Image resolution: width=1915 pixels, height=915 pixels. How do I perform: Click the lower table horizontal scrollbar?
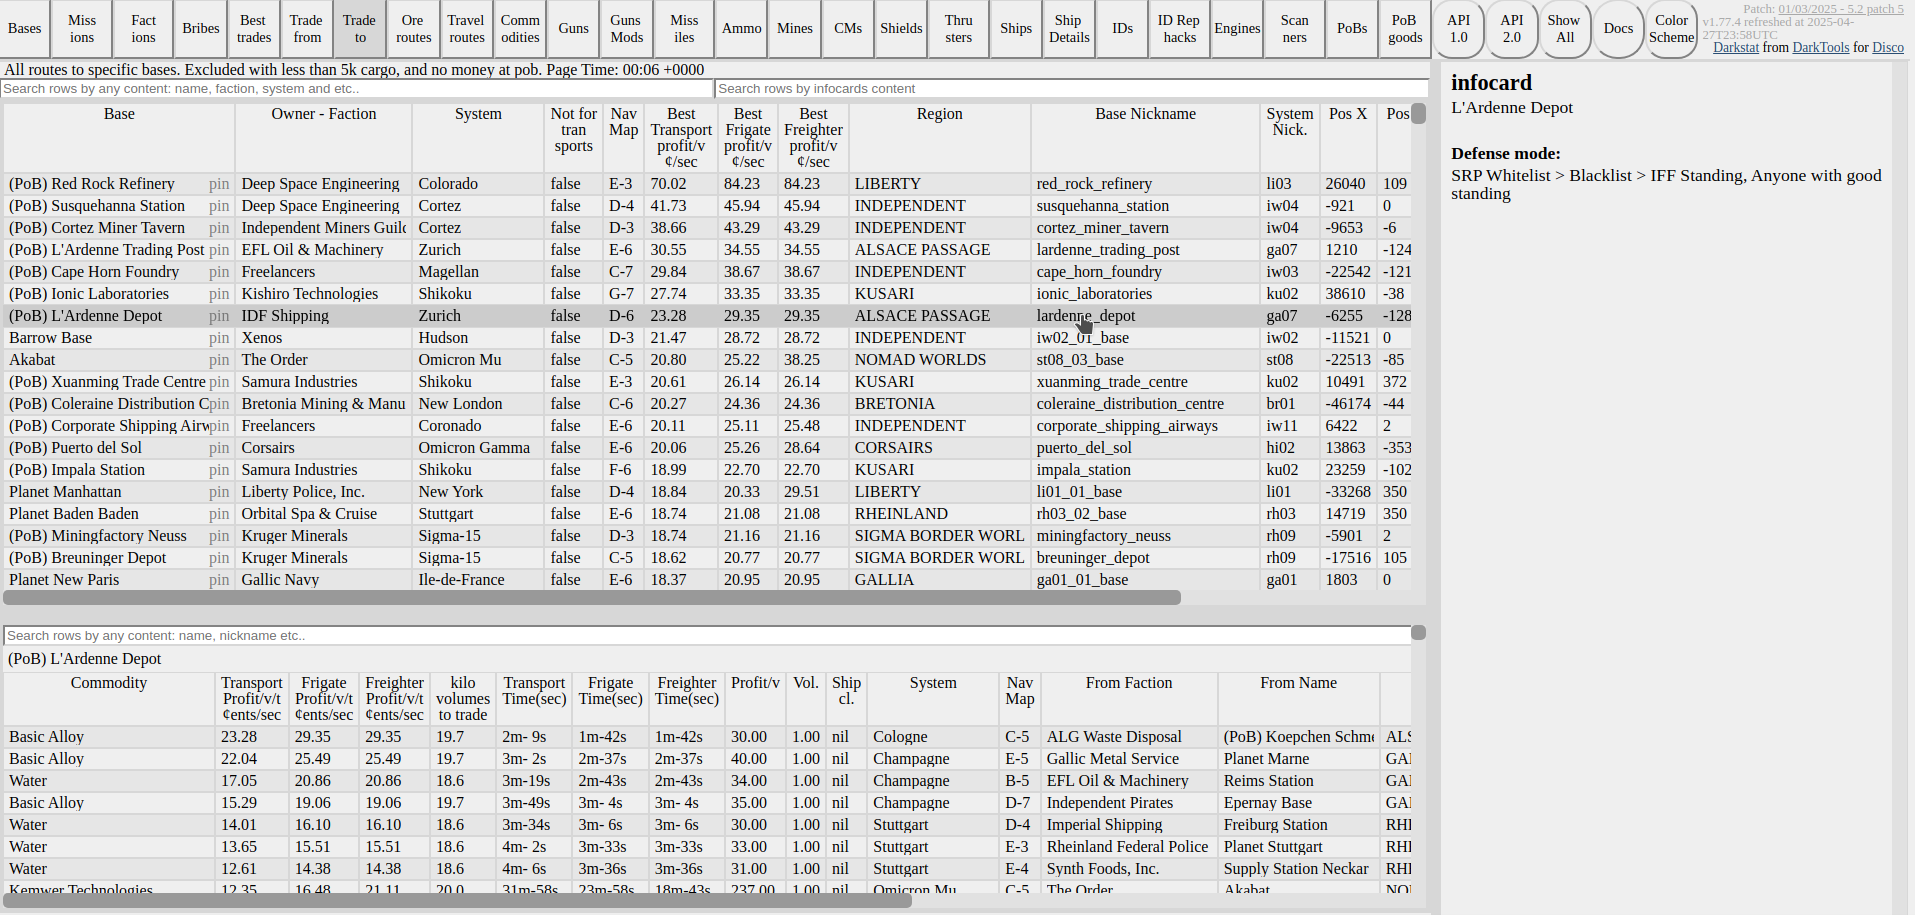click(457, 900)
